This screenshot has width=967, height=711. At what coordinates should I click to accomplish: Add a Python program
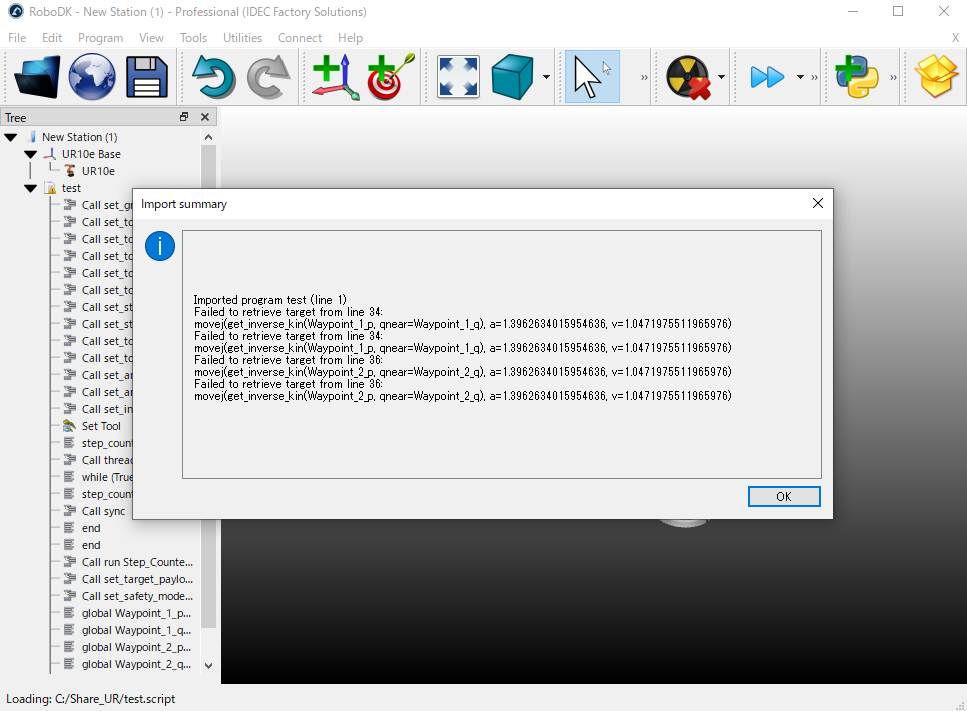(x=857, y=77)
